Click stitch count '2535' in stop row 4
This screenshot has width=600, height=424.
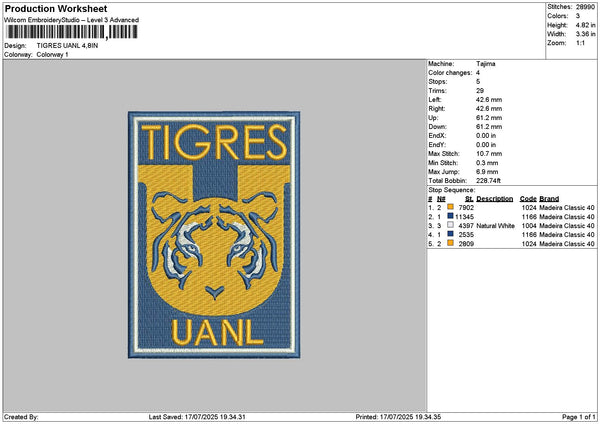click(x=466, y=235)
